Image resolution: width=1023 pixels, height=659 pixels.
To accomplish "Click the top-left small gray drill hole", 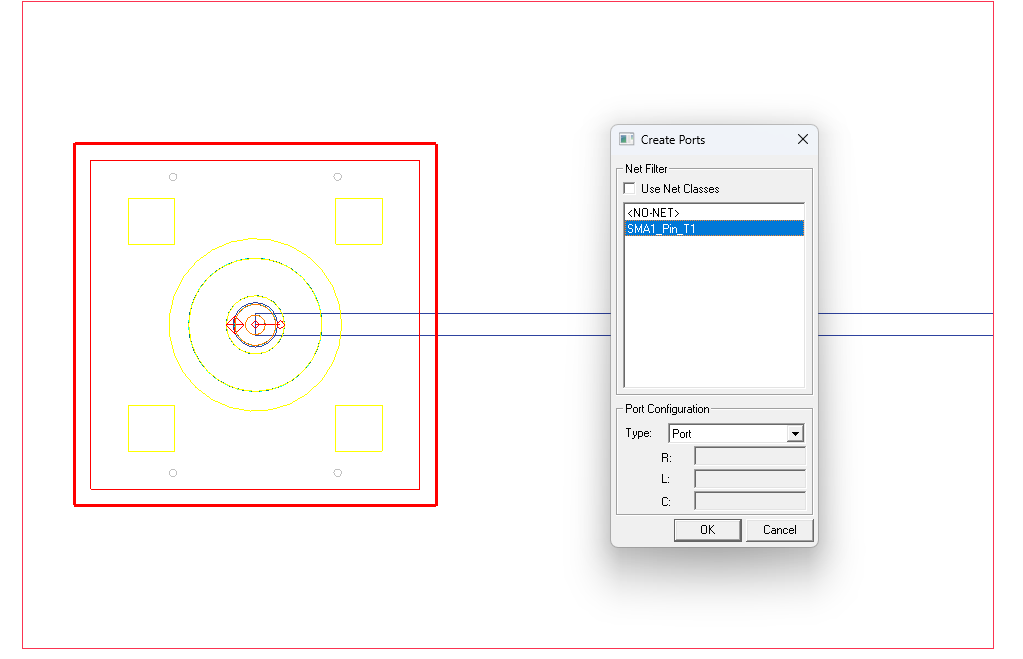I will [173, 177].
